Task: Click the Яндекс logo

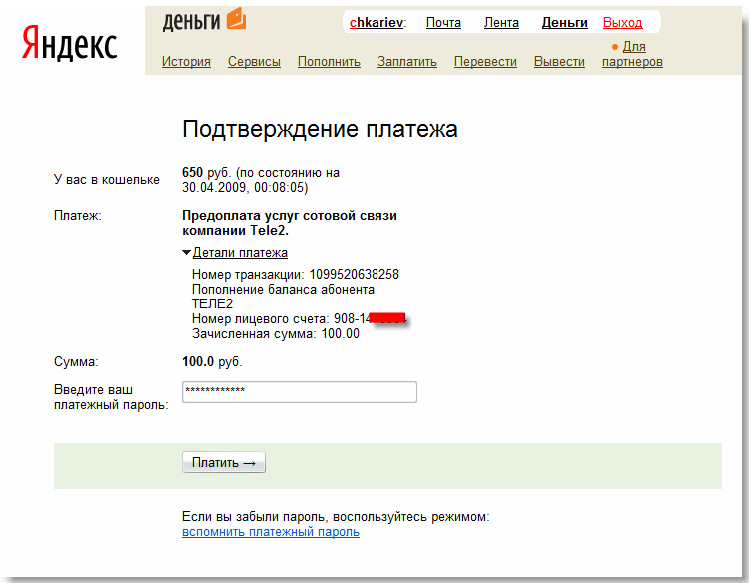Action: tap(69, 43)
